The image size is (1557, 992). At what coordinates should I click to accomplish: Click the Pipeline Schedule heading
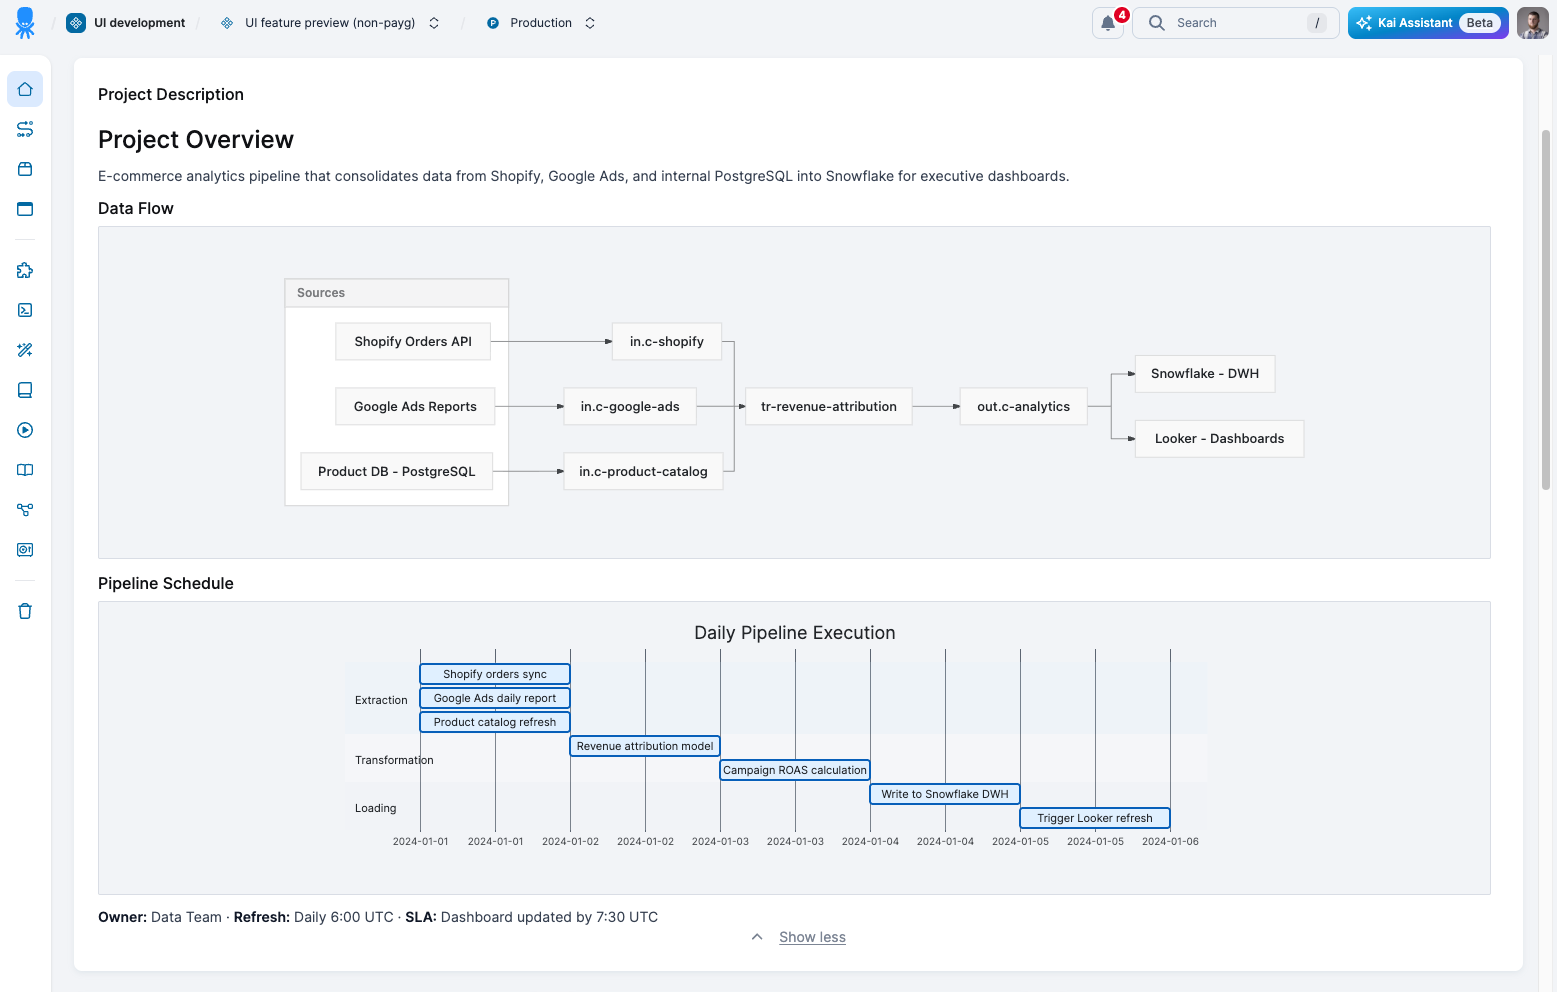tap(166, 583)
